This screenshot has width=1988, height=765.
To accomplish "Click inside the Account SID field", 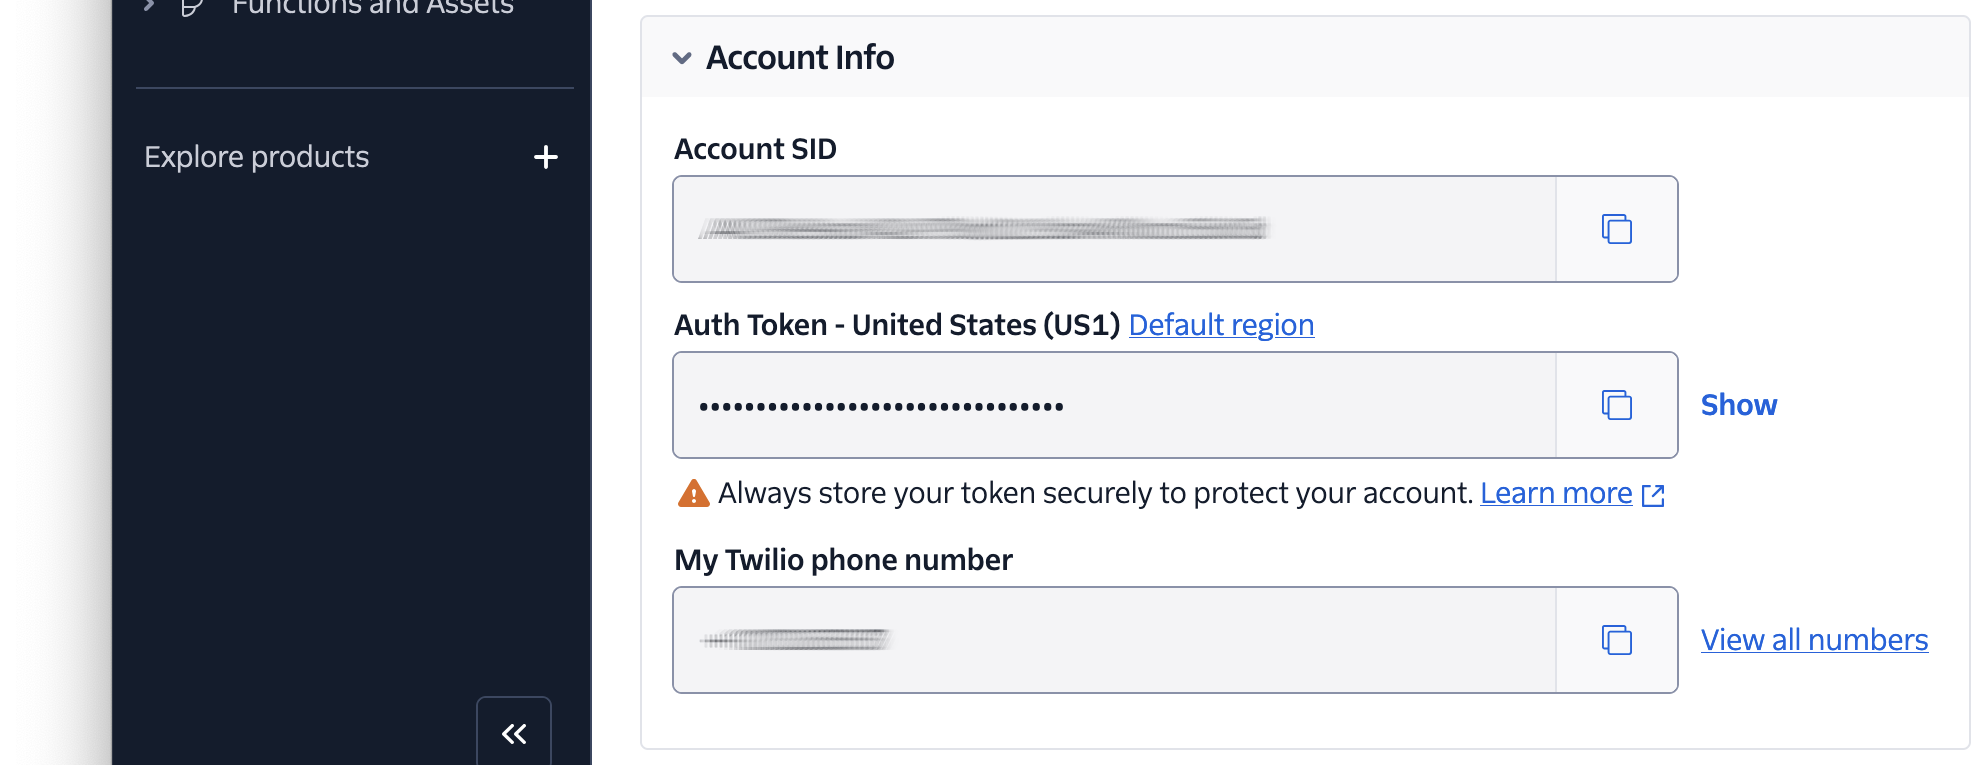I will tap(1100, 229).
